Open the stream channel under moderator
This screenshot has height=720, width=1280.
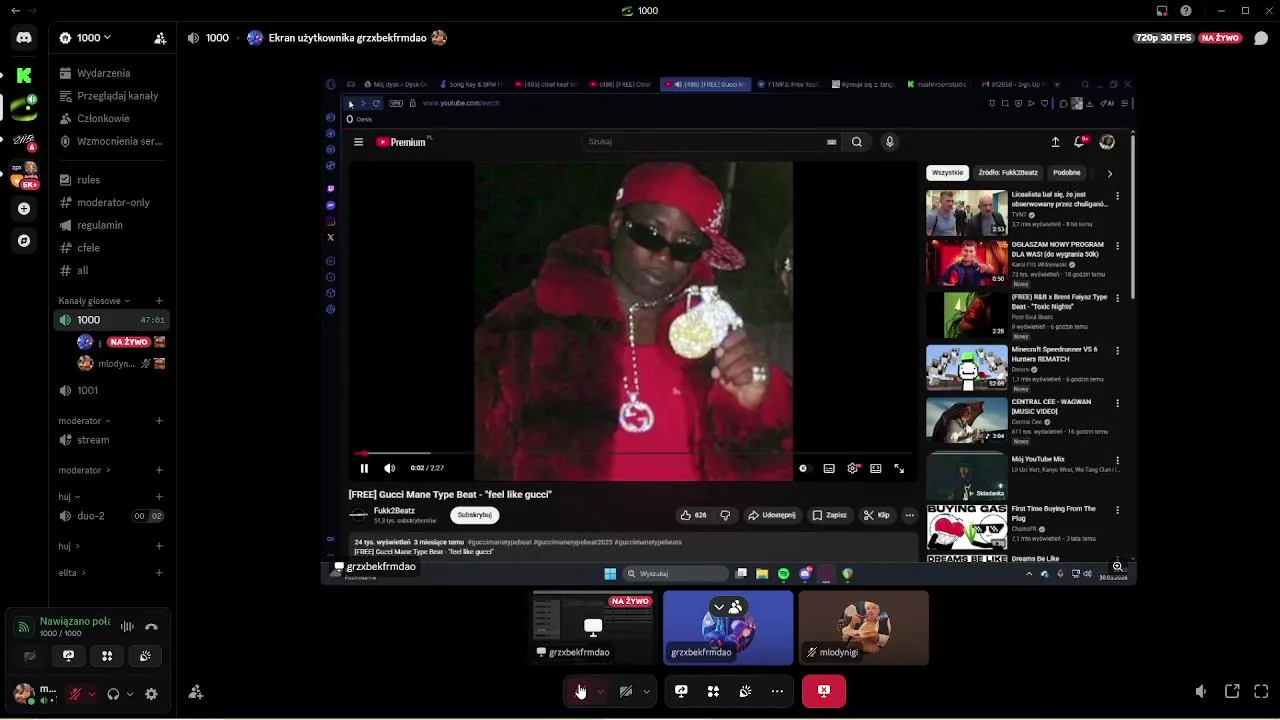112,440
